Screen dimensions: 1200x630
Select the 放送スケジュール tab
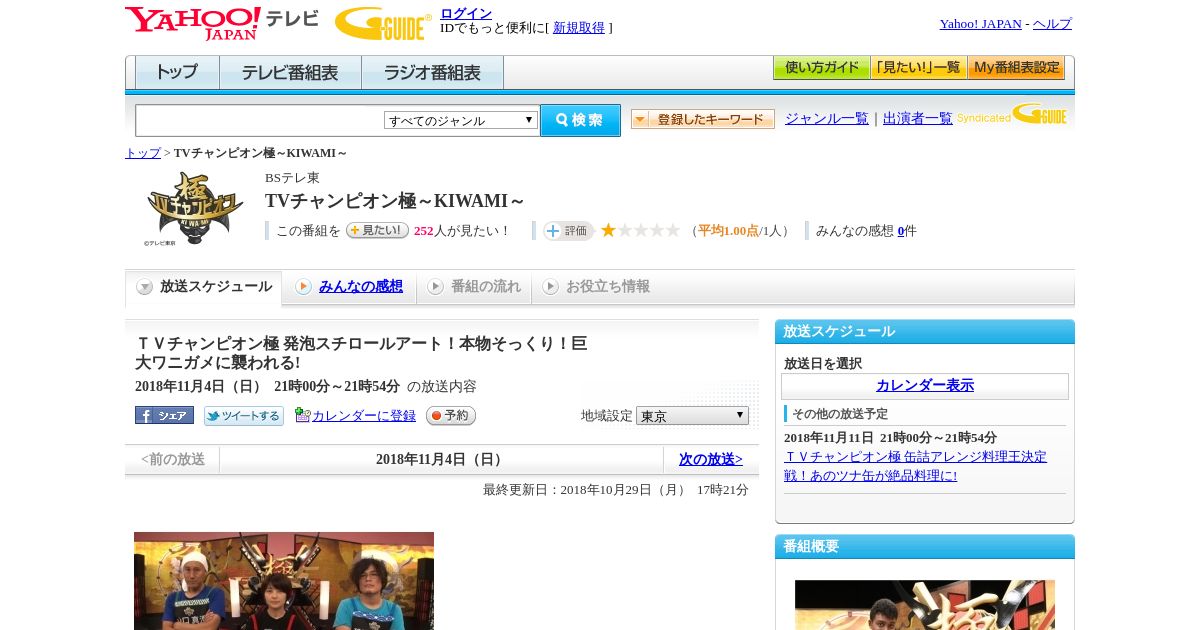coord(203,287)
